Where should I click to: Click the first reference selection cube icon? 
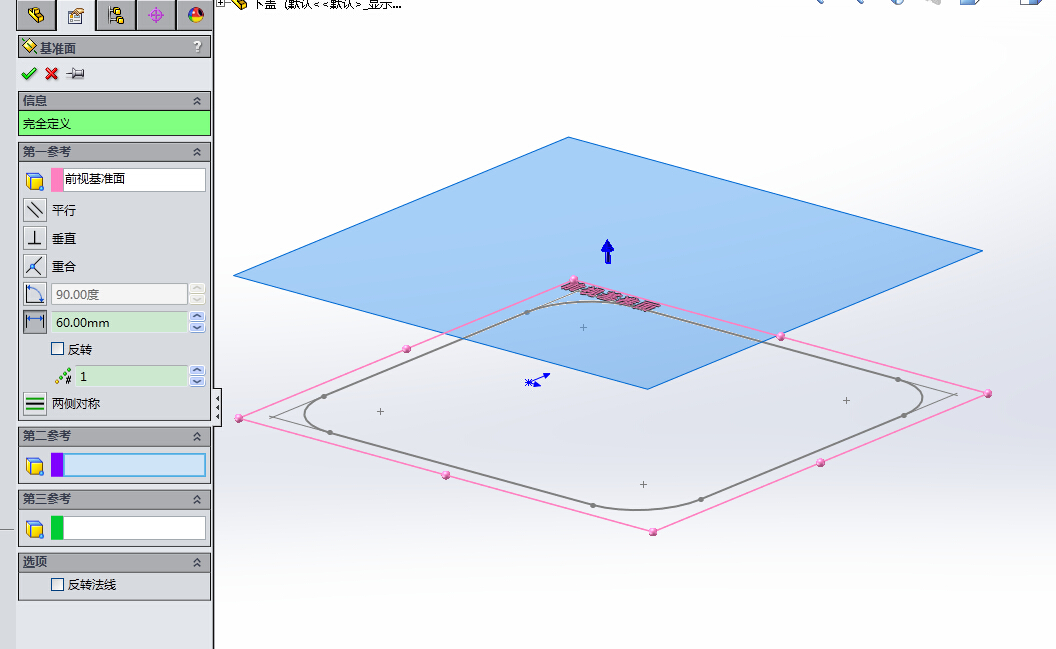[x=34, y=180]
